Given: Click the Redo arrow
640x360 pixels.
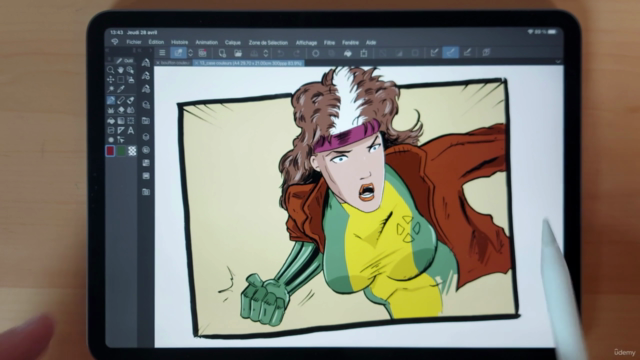Looking at the screenshot, I should point(297,53).
